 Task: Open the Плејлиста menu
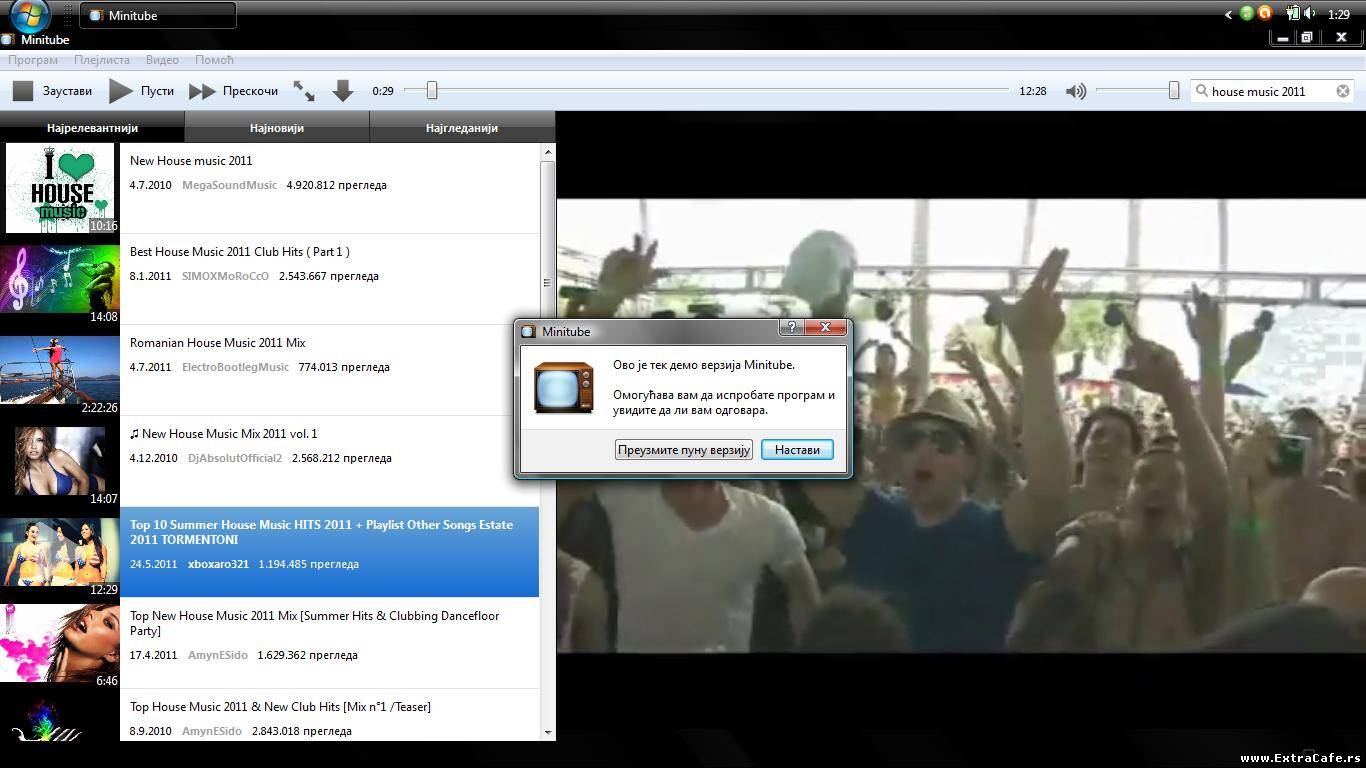click(102, 60)
